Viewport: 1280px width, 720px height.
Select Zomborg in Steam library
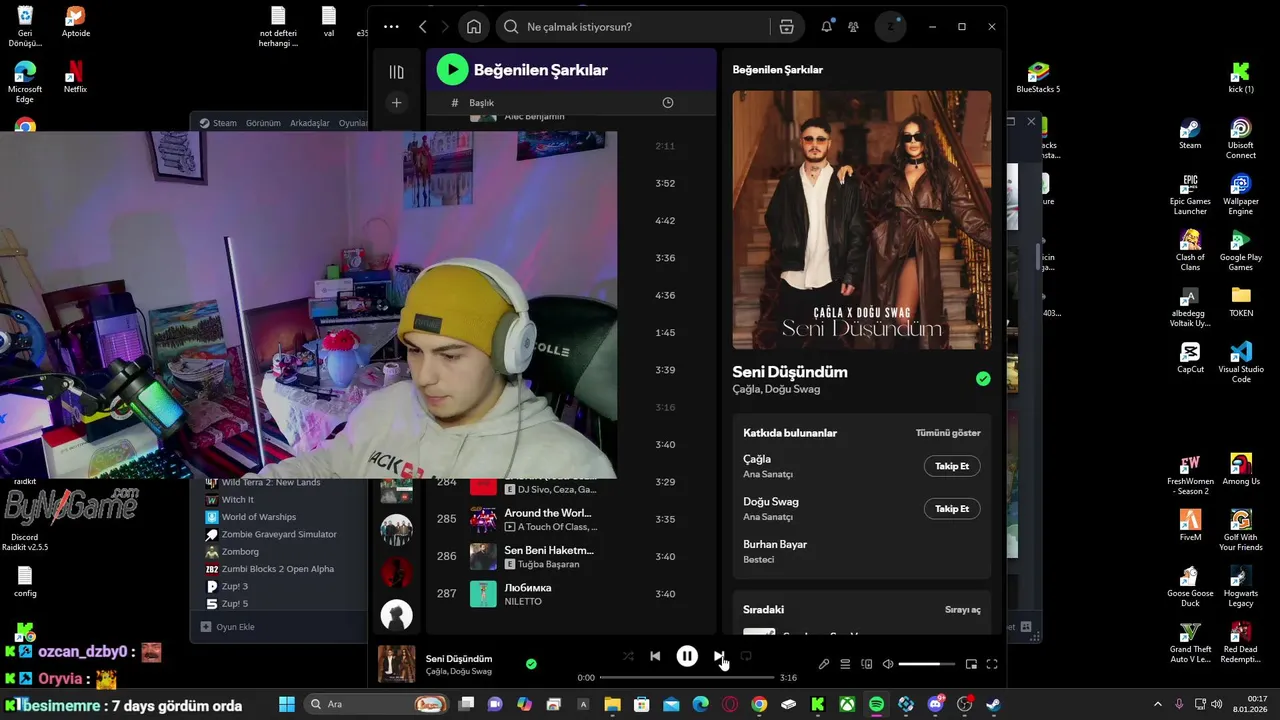[x=240, y=552]
